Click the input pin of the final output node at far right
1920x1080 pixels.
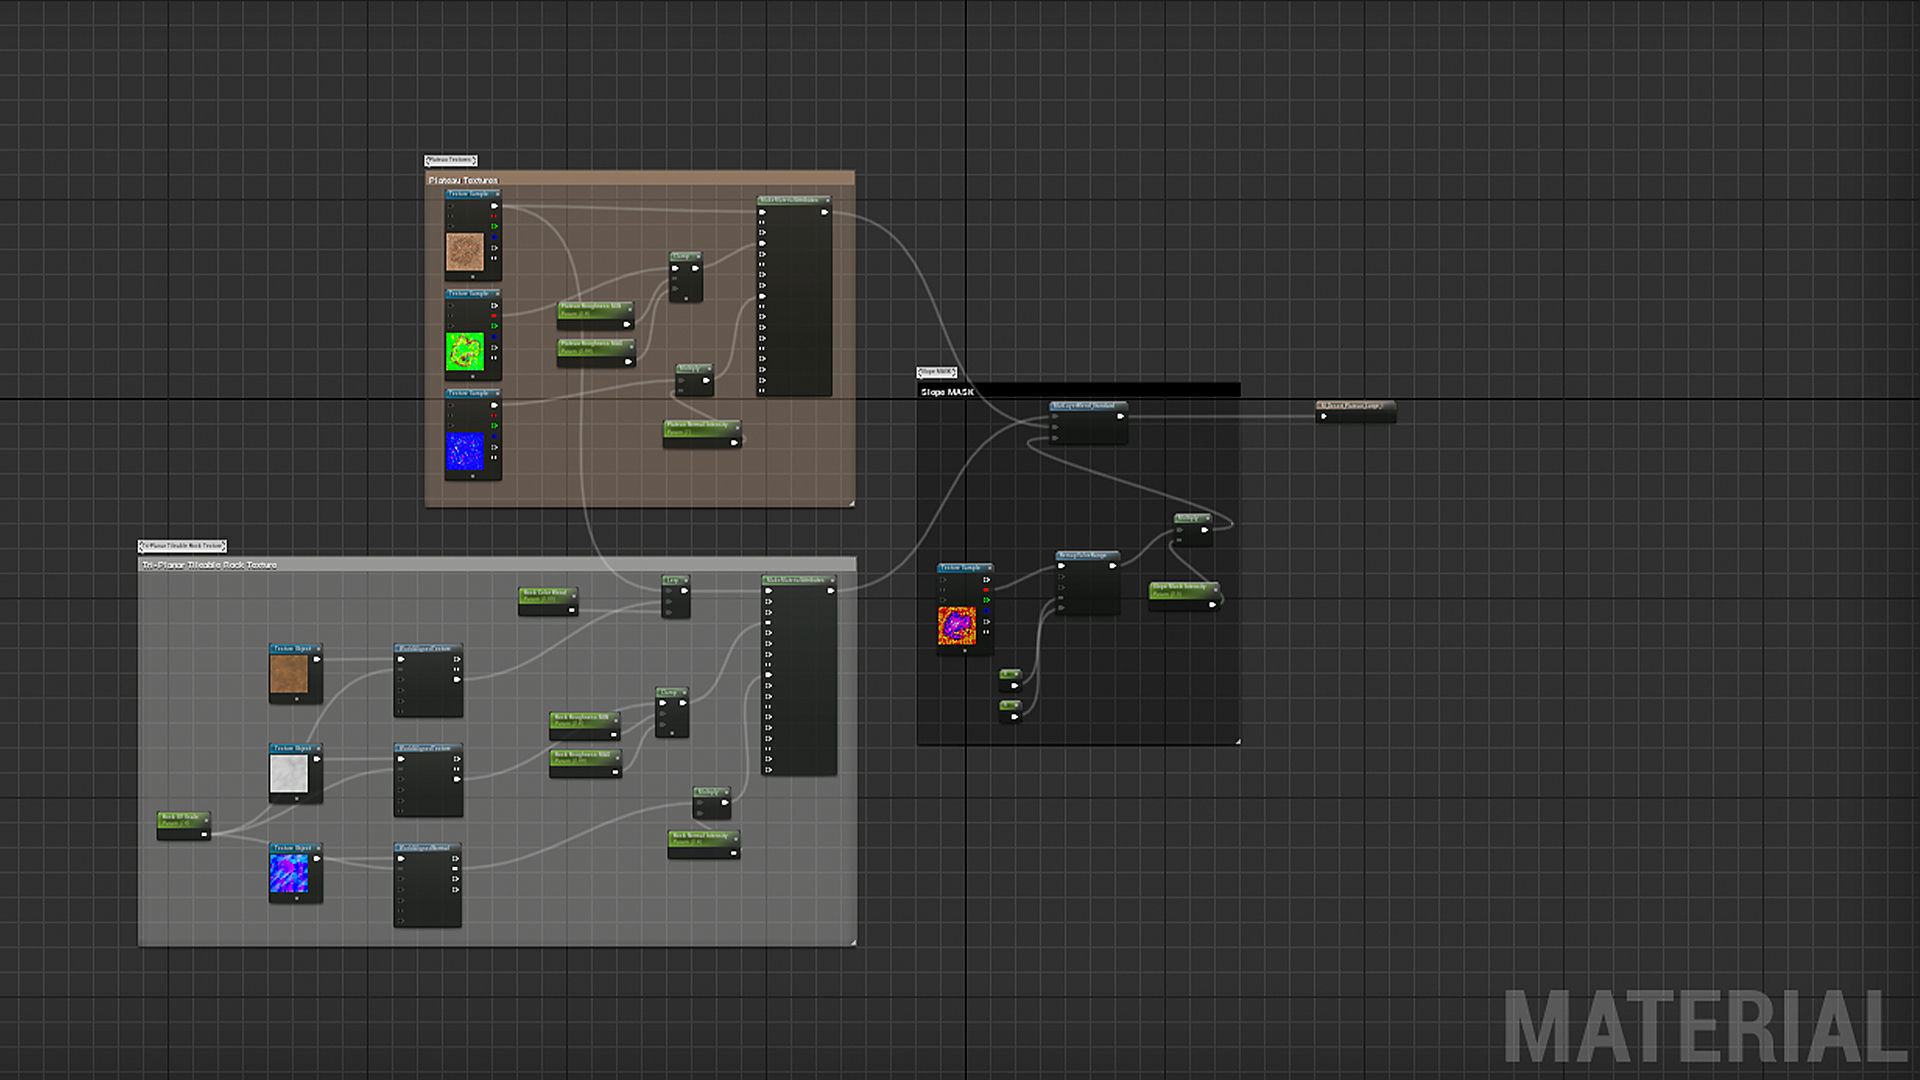click(1323, 416)
